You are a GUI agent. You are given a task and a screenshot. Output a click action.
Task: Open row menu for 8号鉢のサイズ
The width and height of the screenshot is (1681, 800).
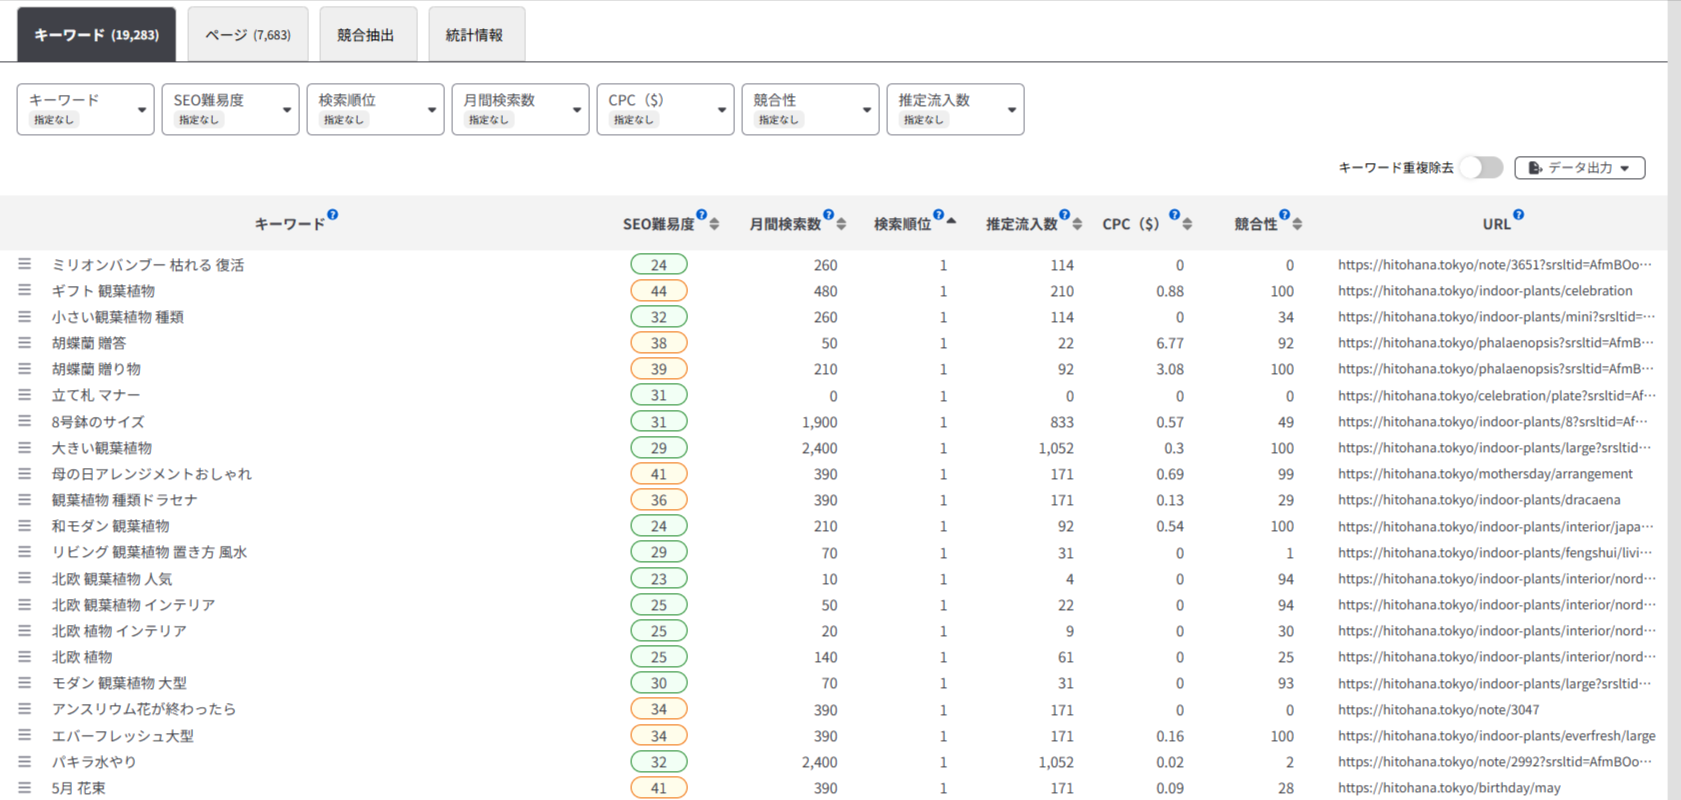pos(24,421)
